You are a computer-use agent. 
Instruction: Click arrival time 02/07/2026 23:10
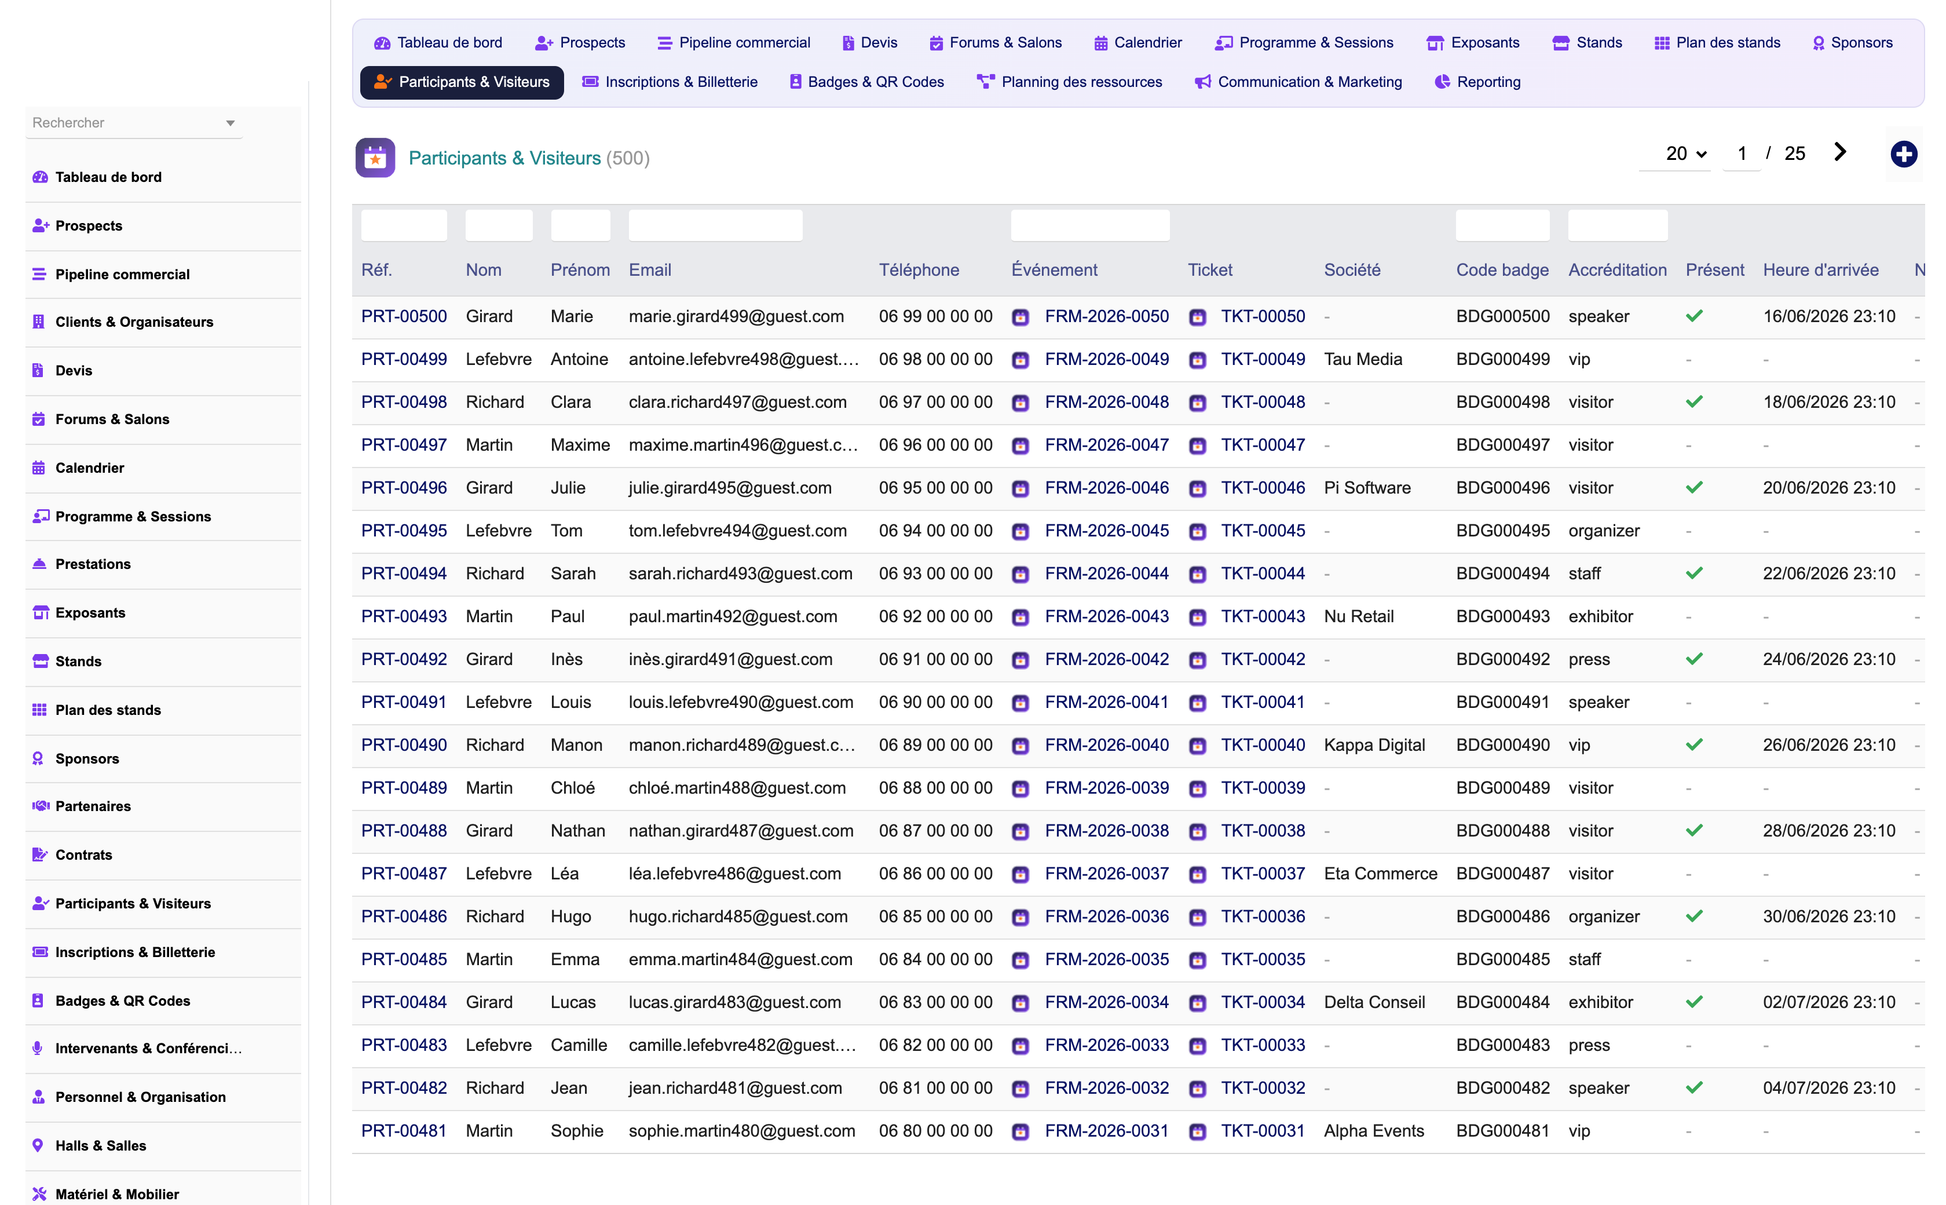(1829, 1002)
